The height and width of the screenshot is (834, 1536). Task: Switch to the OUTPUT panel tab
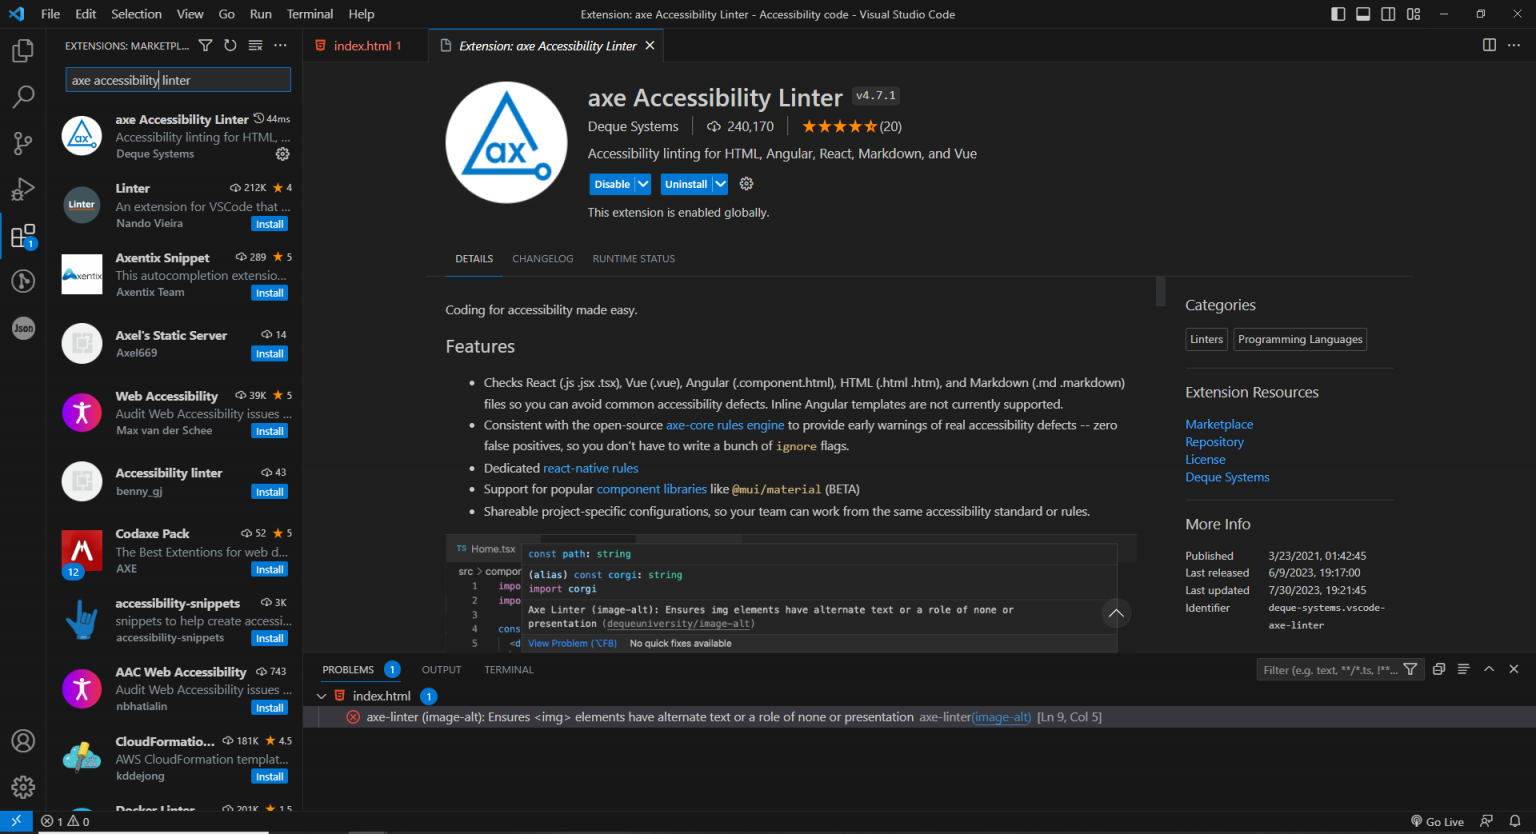[441, 669]
